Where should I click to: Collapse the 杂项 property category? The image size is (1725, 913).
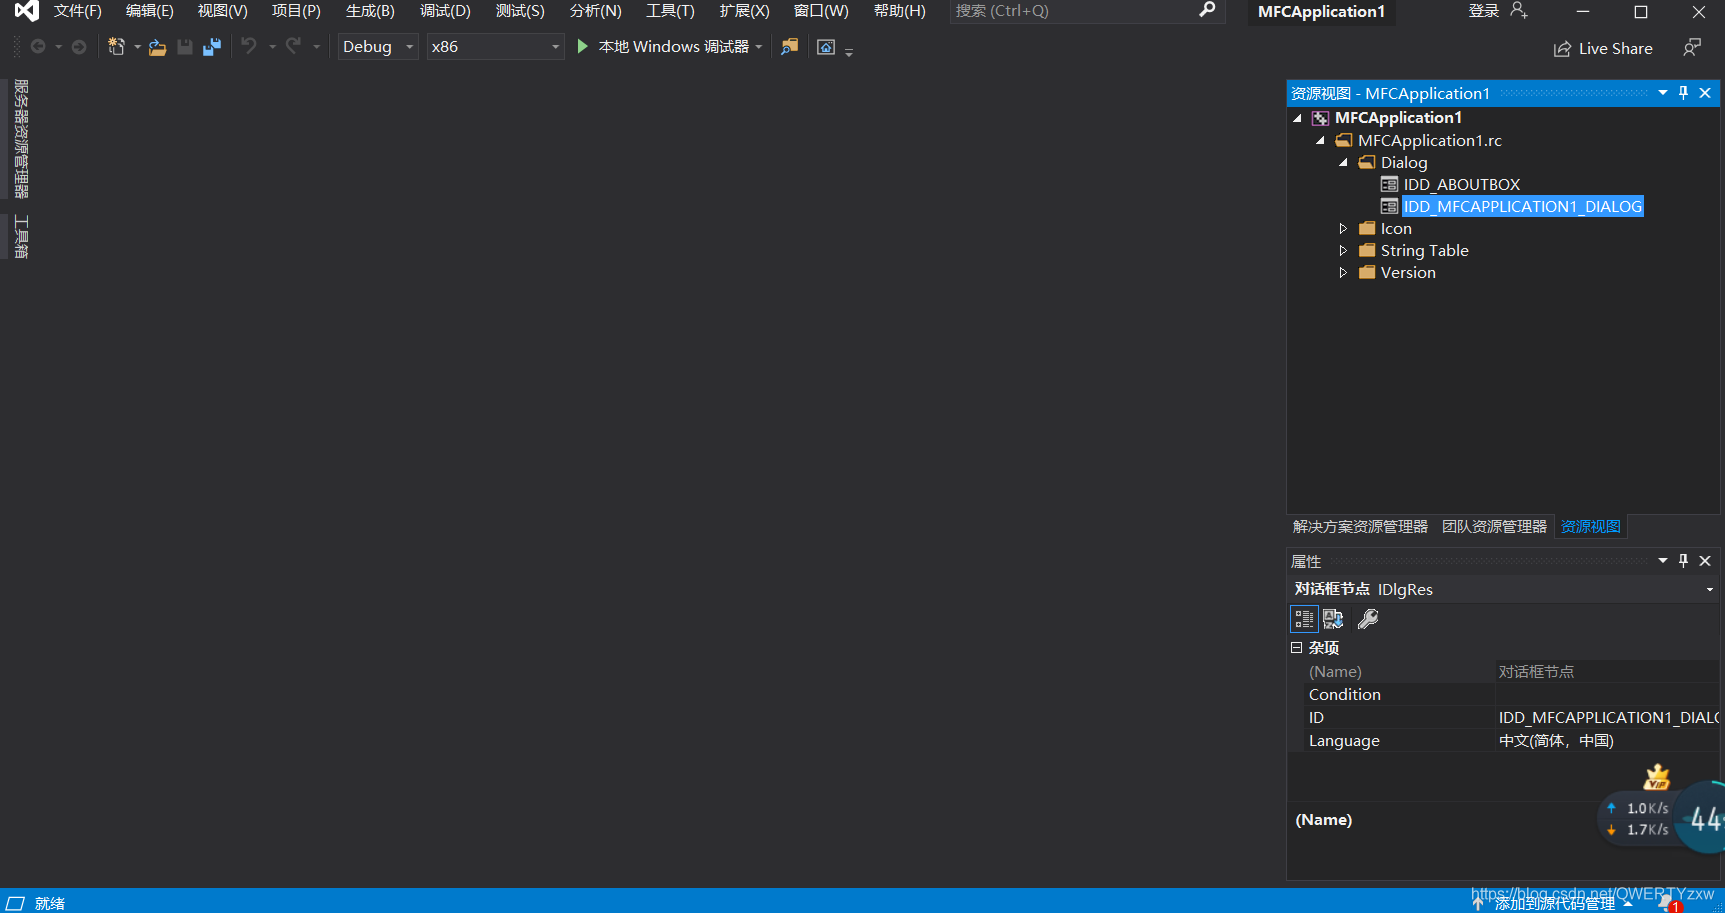click(1296, 647)
